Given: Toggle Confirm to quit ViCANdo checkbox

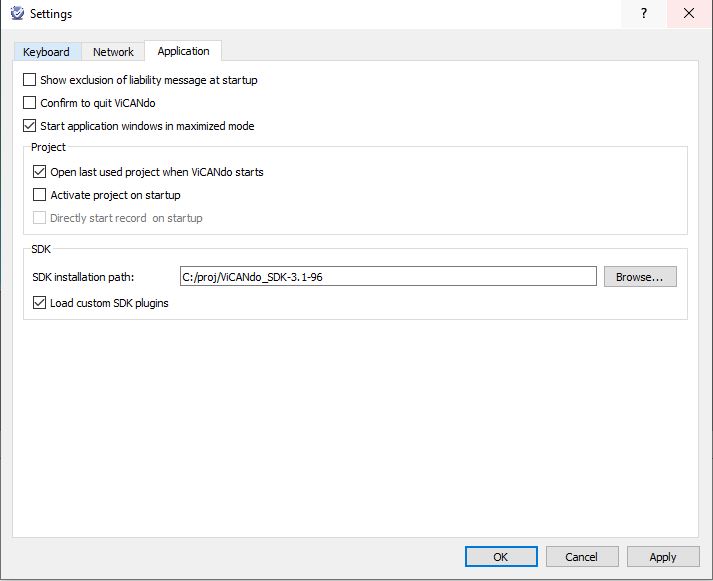Looking at the screenshot, I should pos(30,103).
